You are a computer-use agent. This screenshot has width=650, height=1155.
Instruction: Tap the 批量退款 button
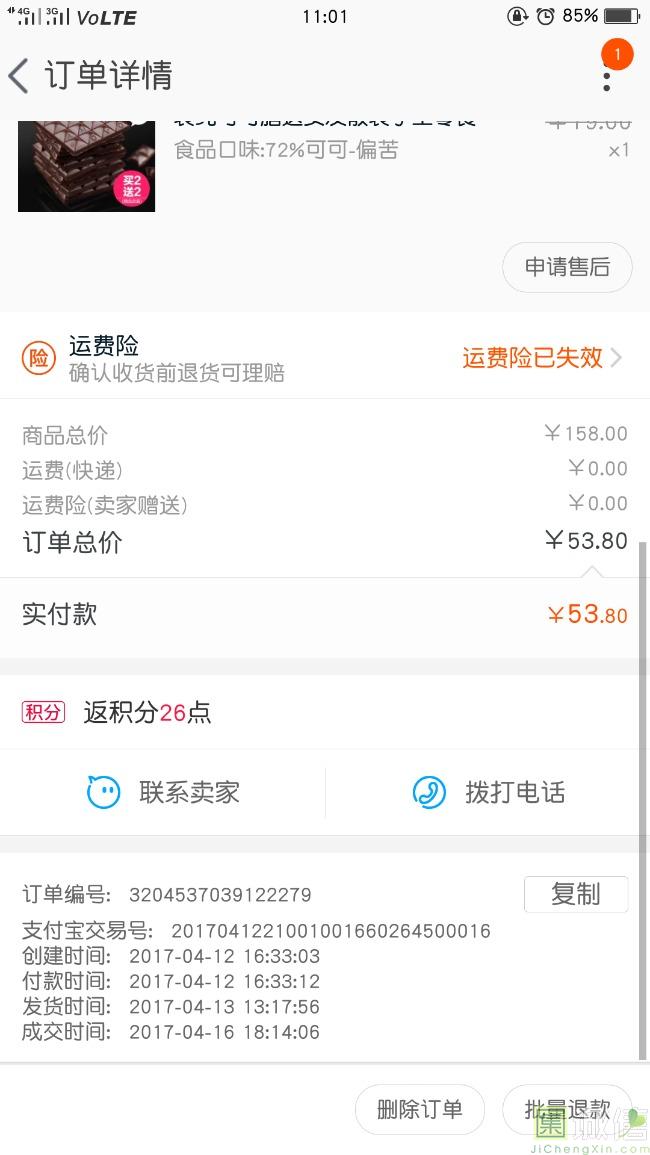(x=567, y=1109)
